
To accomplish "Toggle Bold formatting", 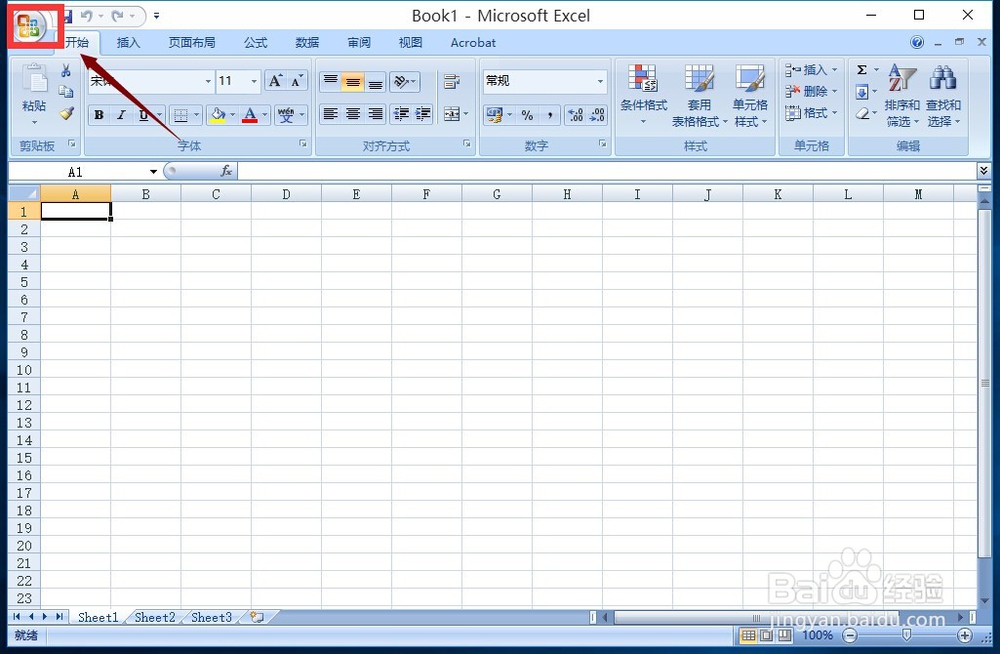I will tap(99, 115).
